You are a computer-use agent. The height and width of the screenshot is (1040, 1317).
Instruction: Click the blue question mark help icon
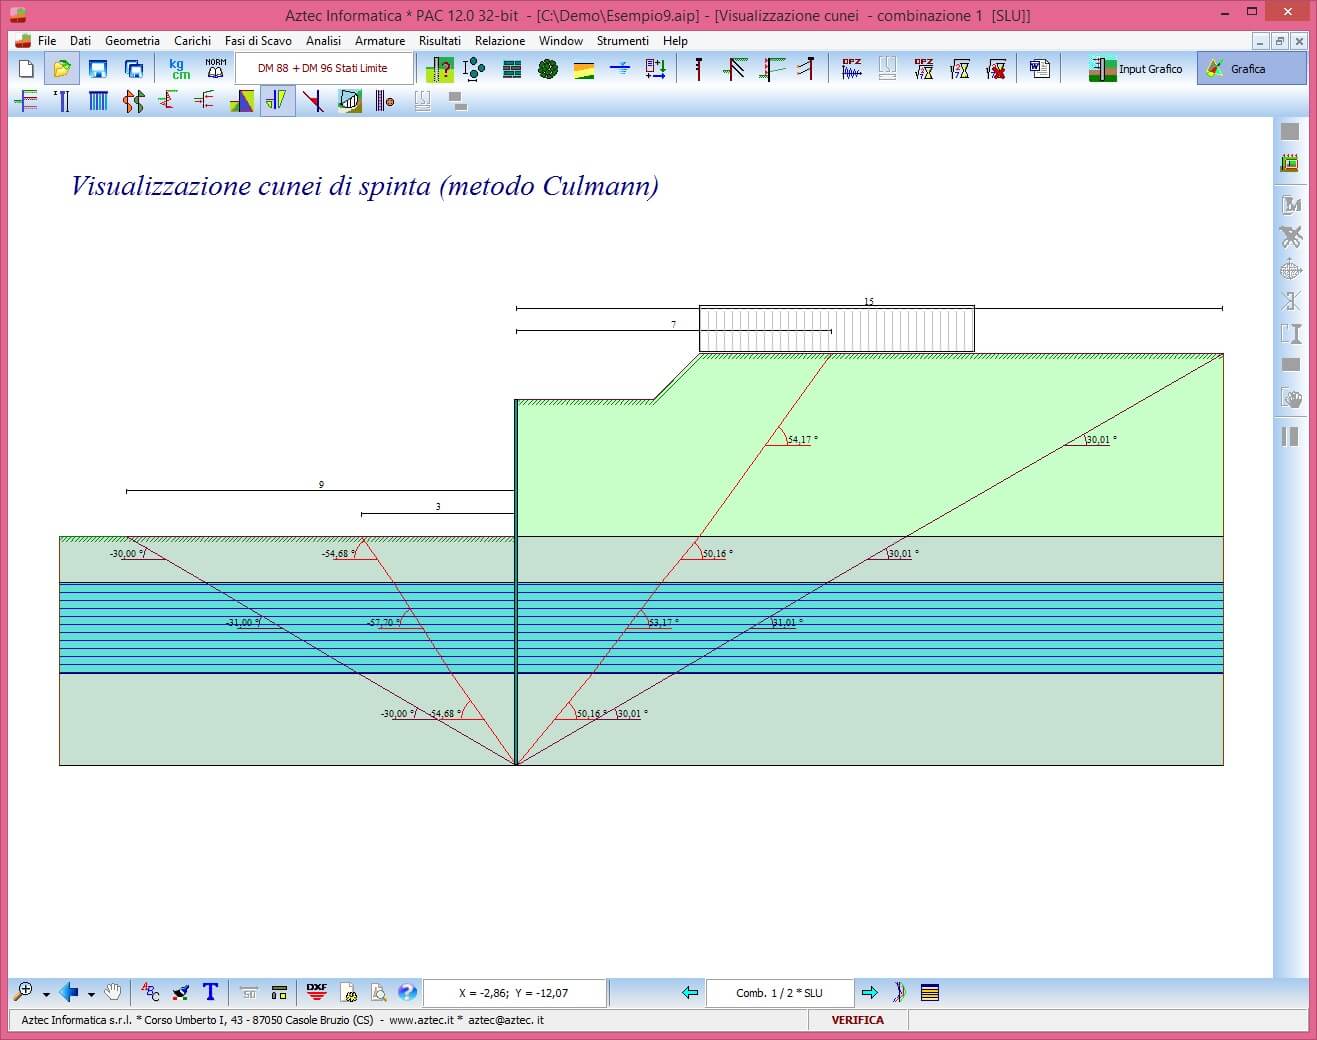(407, 992)
